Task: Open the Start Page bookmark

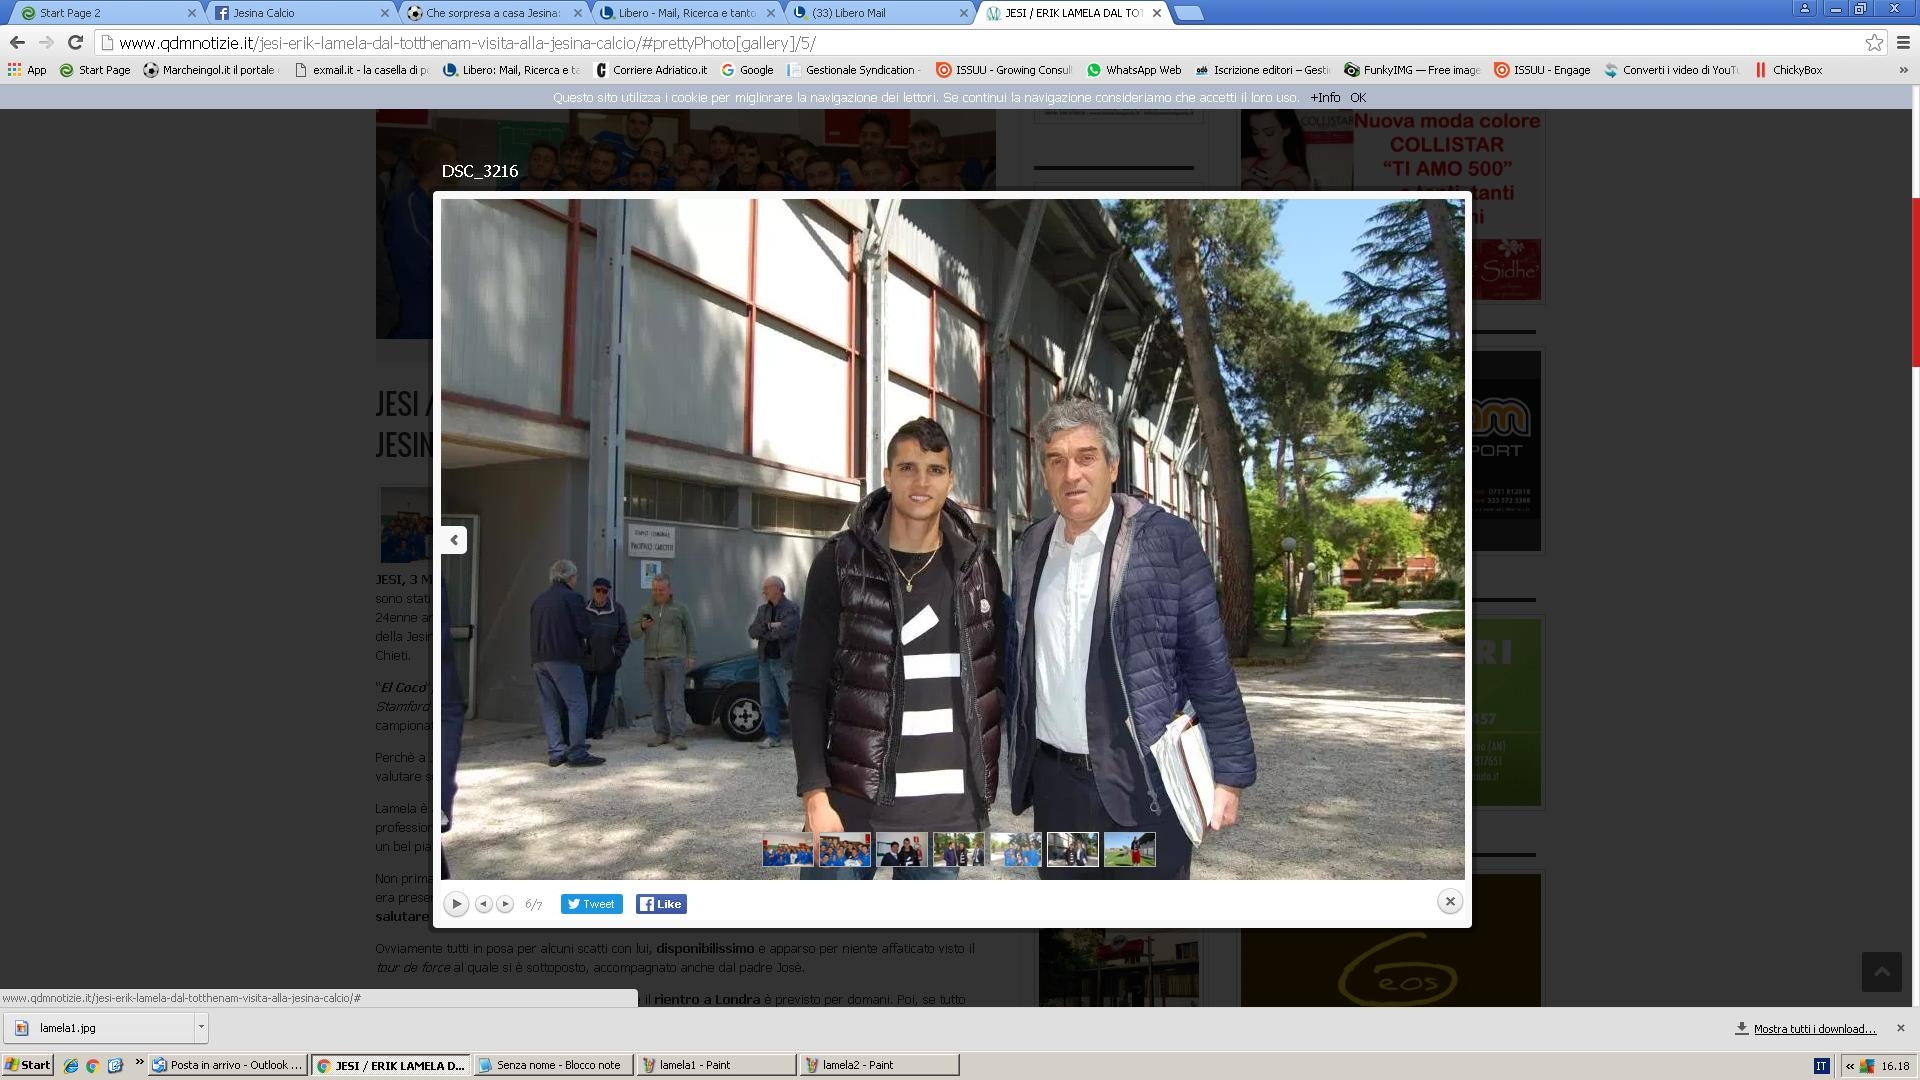Action: click(95, 70)
